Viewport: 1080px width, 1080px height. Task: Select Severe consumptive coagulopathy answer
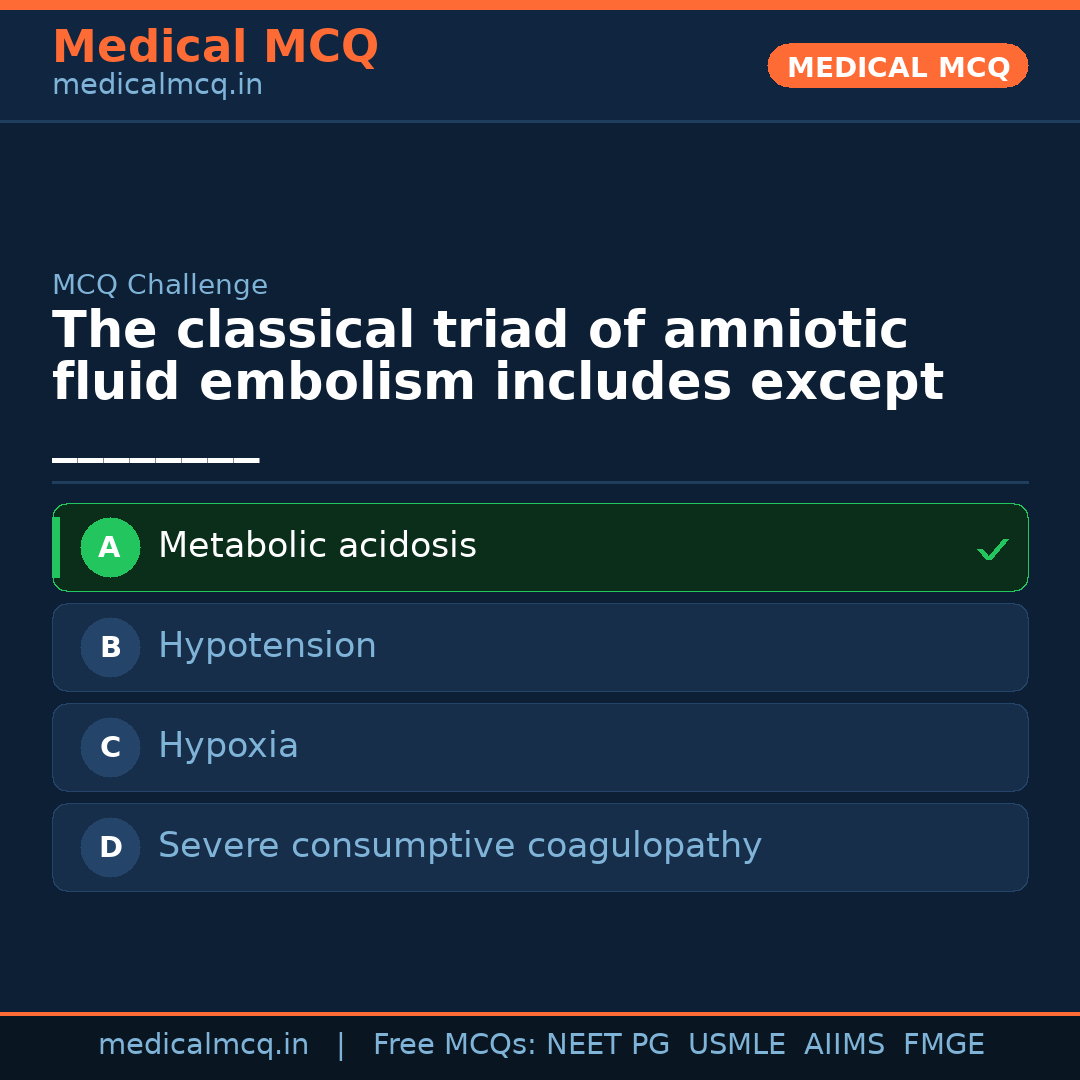(x=459, y=846)
